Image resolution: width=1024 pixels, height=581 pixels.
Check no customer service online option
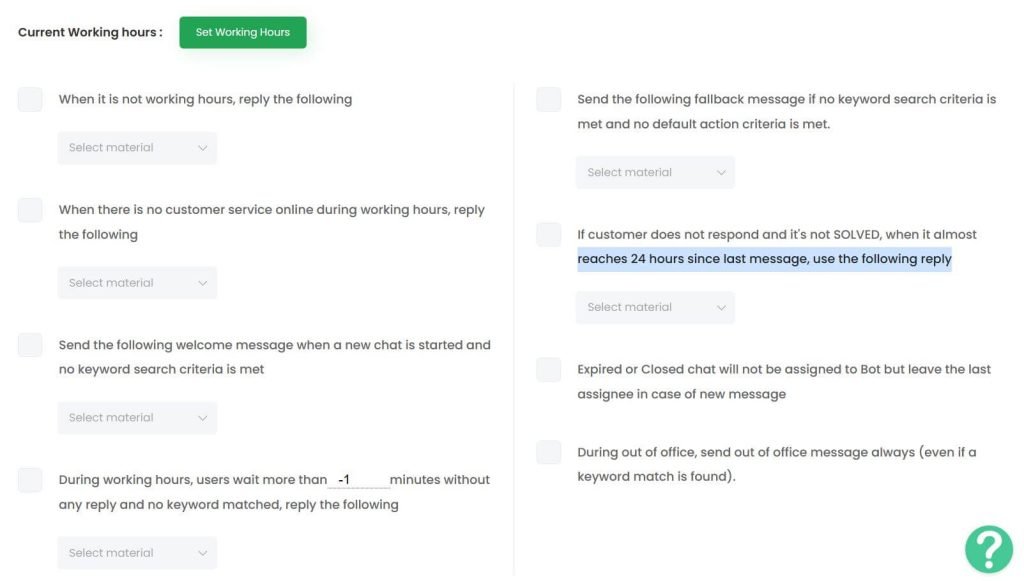pos(30,210)
